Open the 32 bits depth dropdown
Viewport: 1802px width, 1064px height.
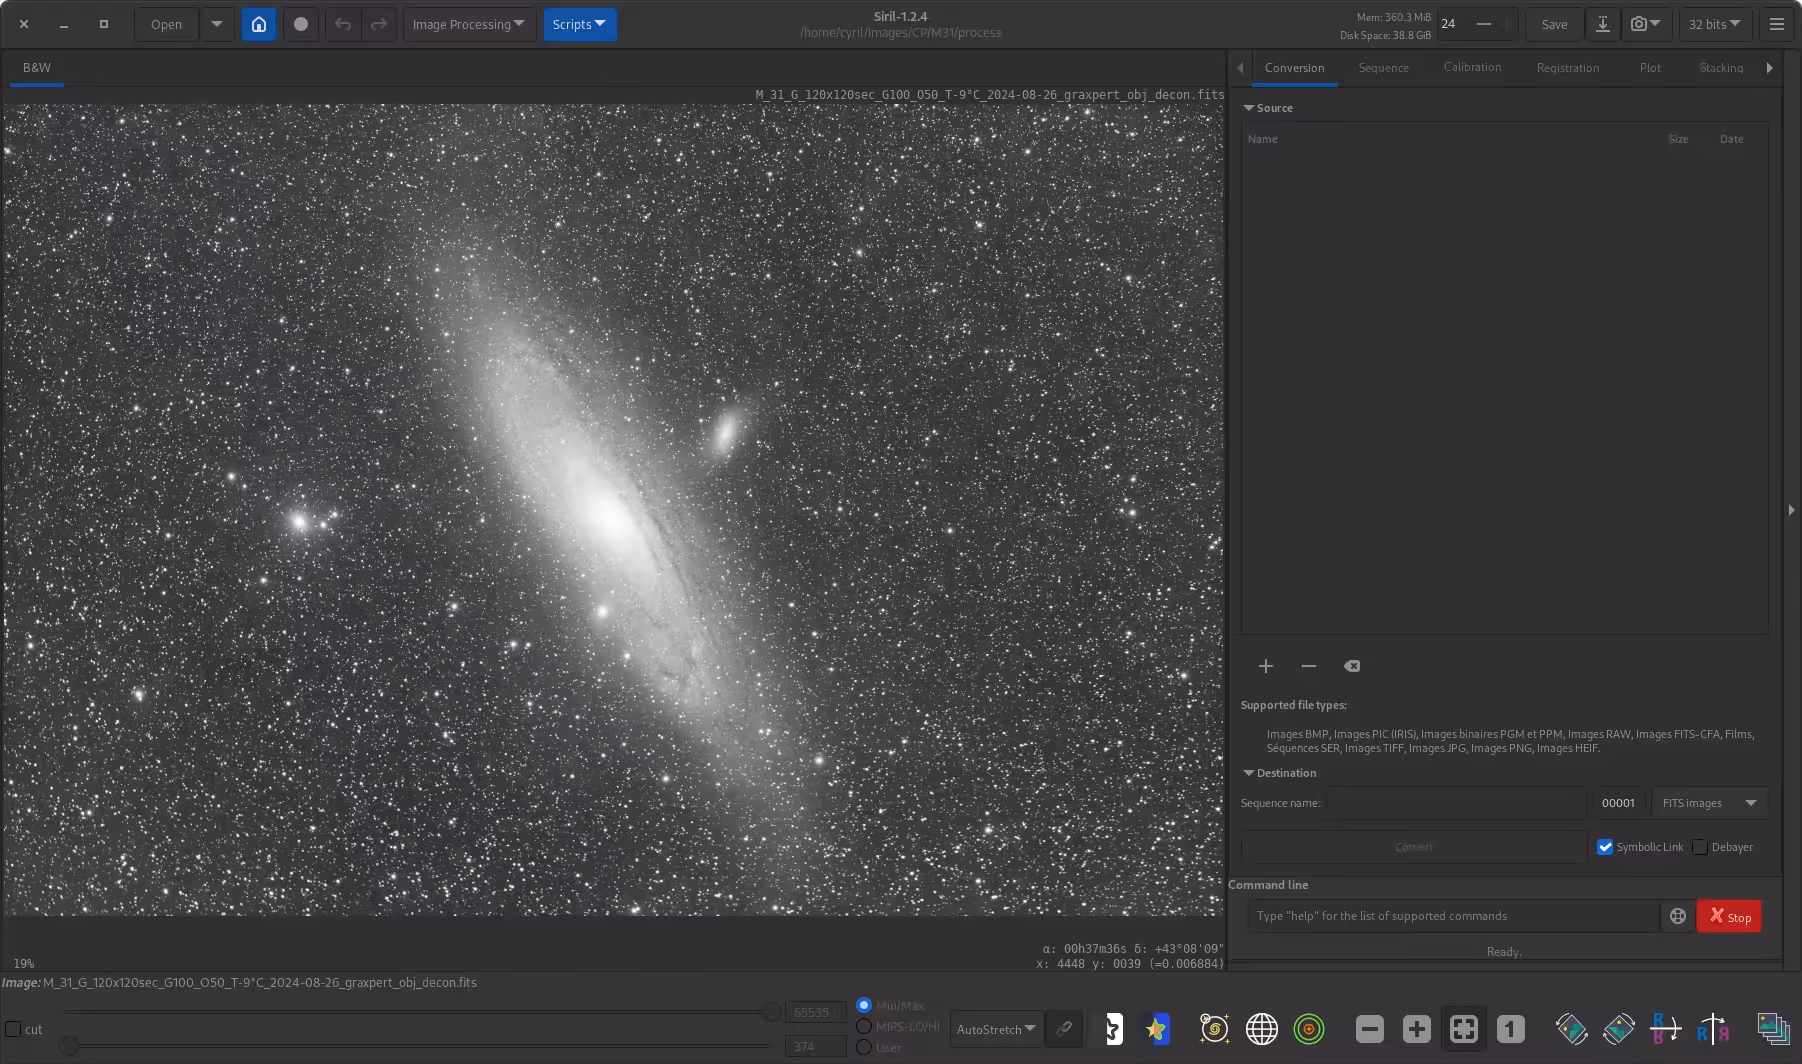coord(1715,24)
